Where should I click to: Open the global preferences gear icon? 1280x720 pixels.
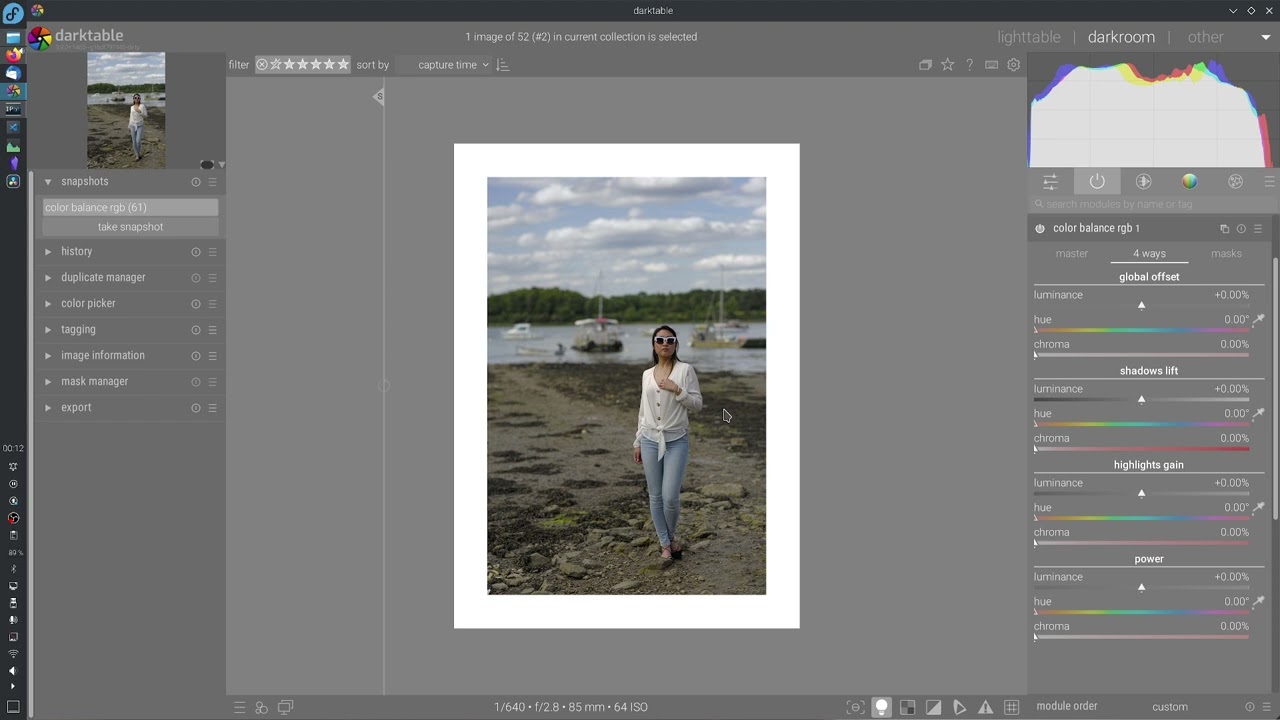(1013, 65)
